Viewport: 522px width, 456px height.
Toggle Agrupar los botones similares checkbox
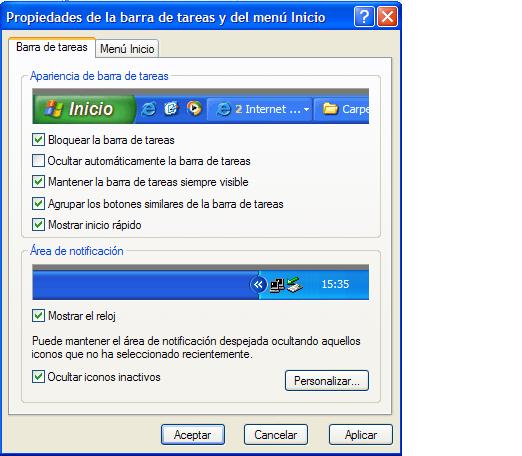(x=38, y=203)
